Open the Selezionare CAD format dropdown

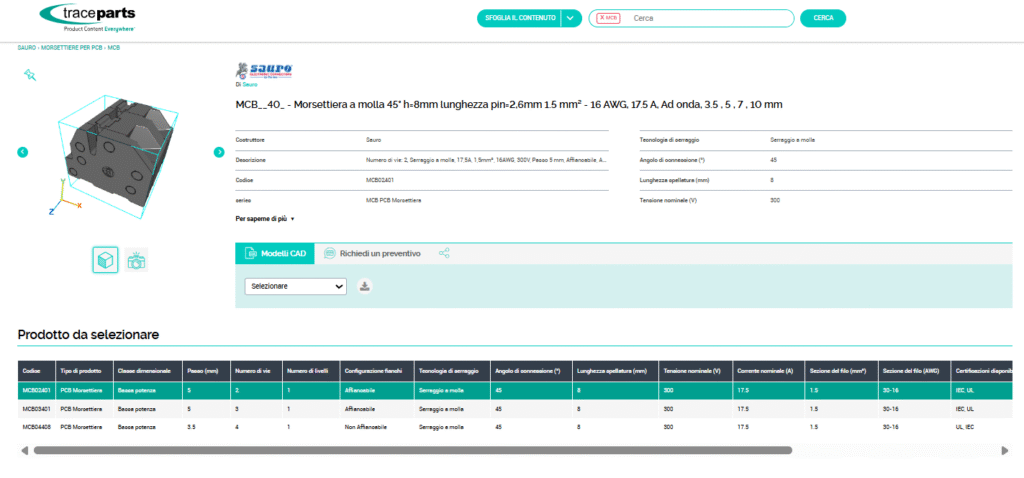295,286
